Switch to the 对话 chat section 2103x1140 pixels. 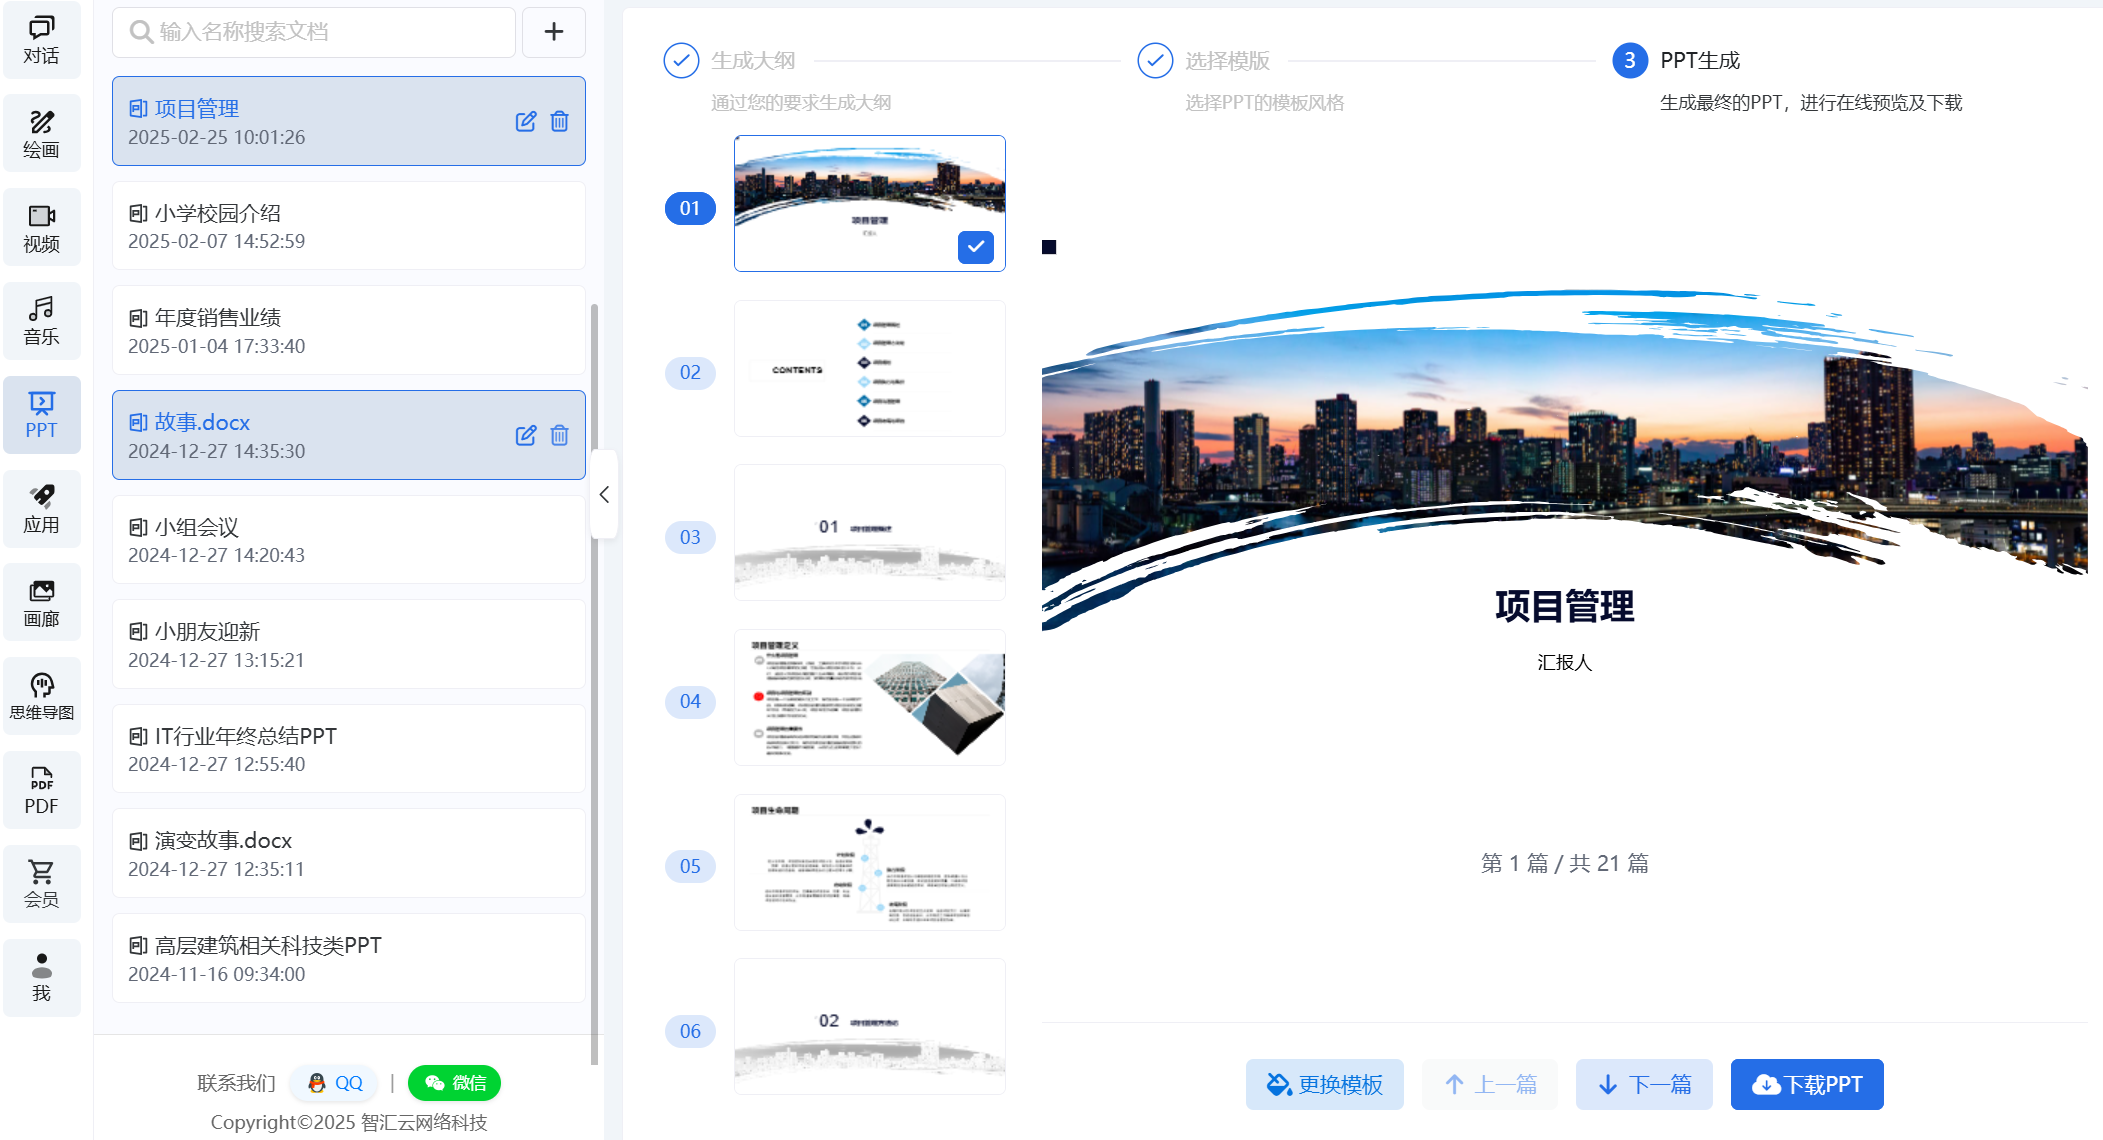pos(41,40)
